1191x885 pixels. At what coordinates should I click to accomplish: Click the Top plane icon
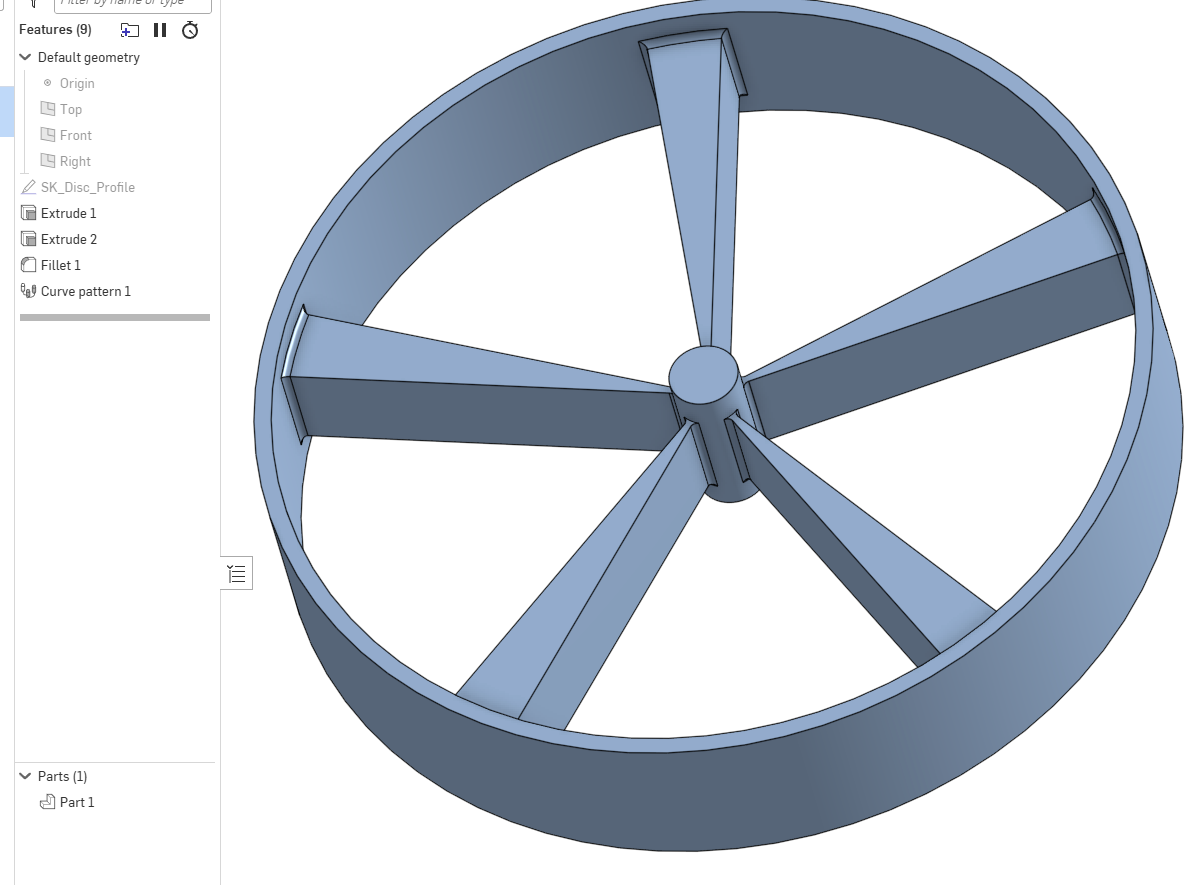point(48,109)
